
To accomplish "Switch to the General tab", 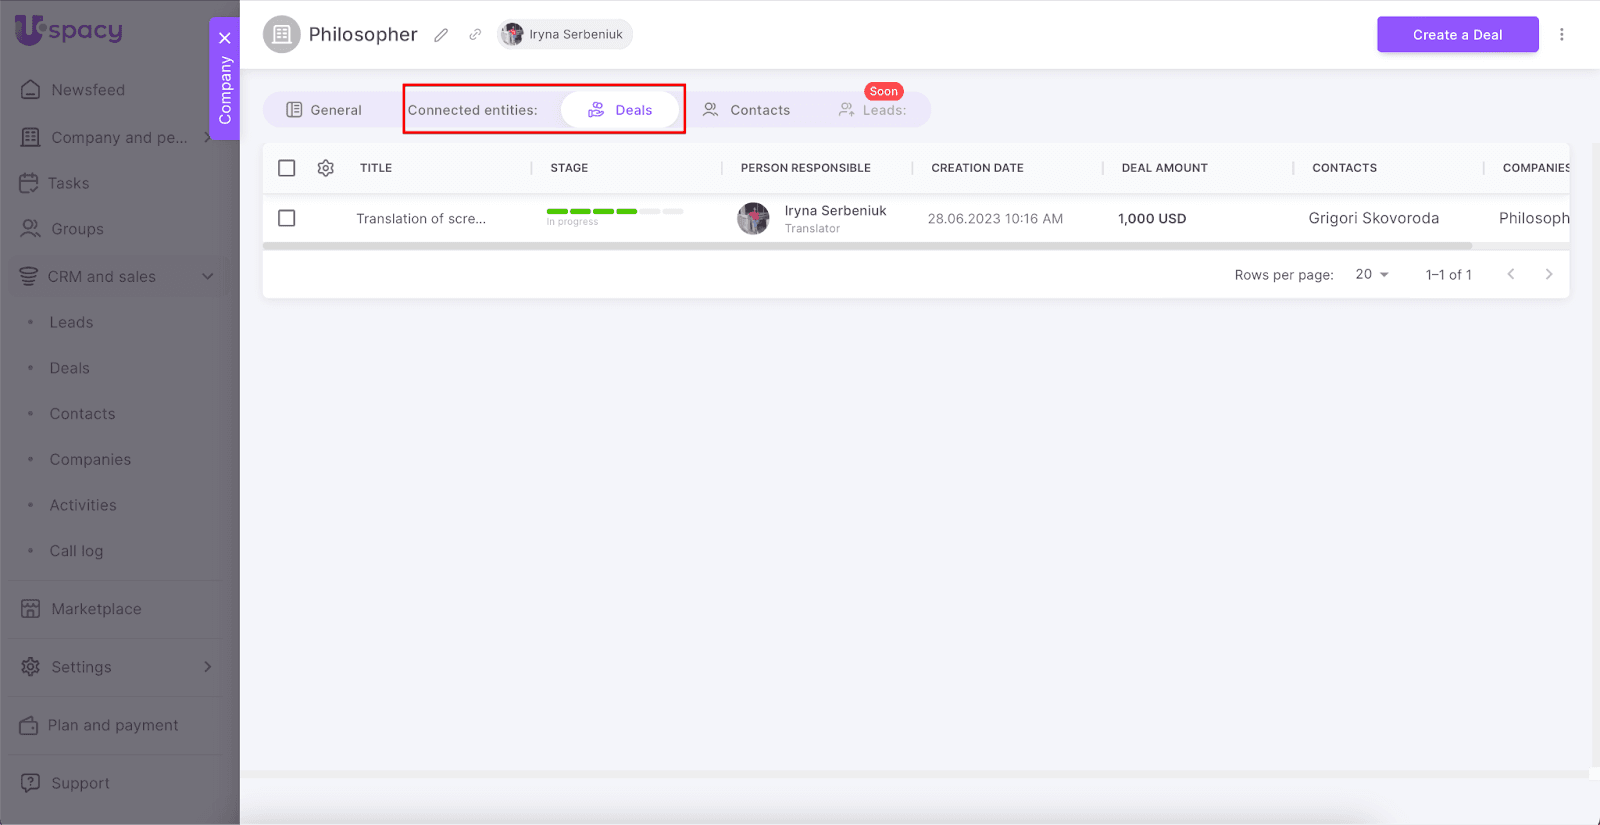I will coord(324,110).
